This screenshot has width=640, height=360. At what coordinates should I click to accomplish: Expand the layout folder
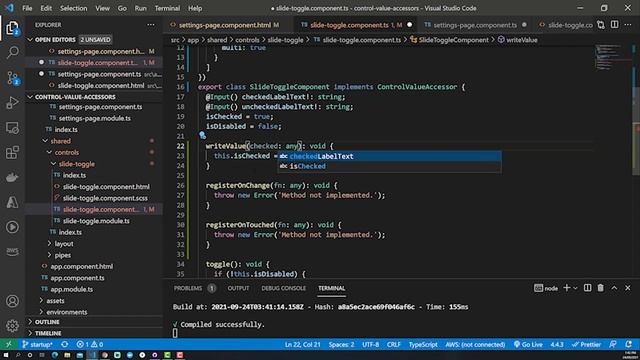[49, 243]
